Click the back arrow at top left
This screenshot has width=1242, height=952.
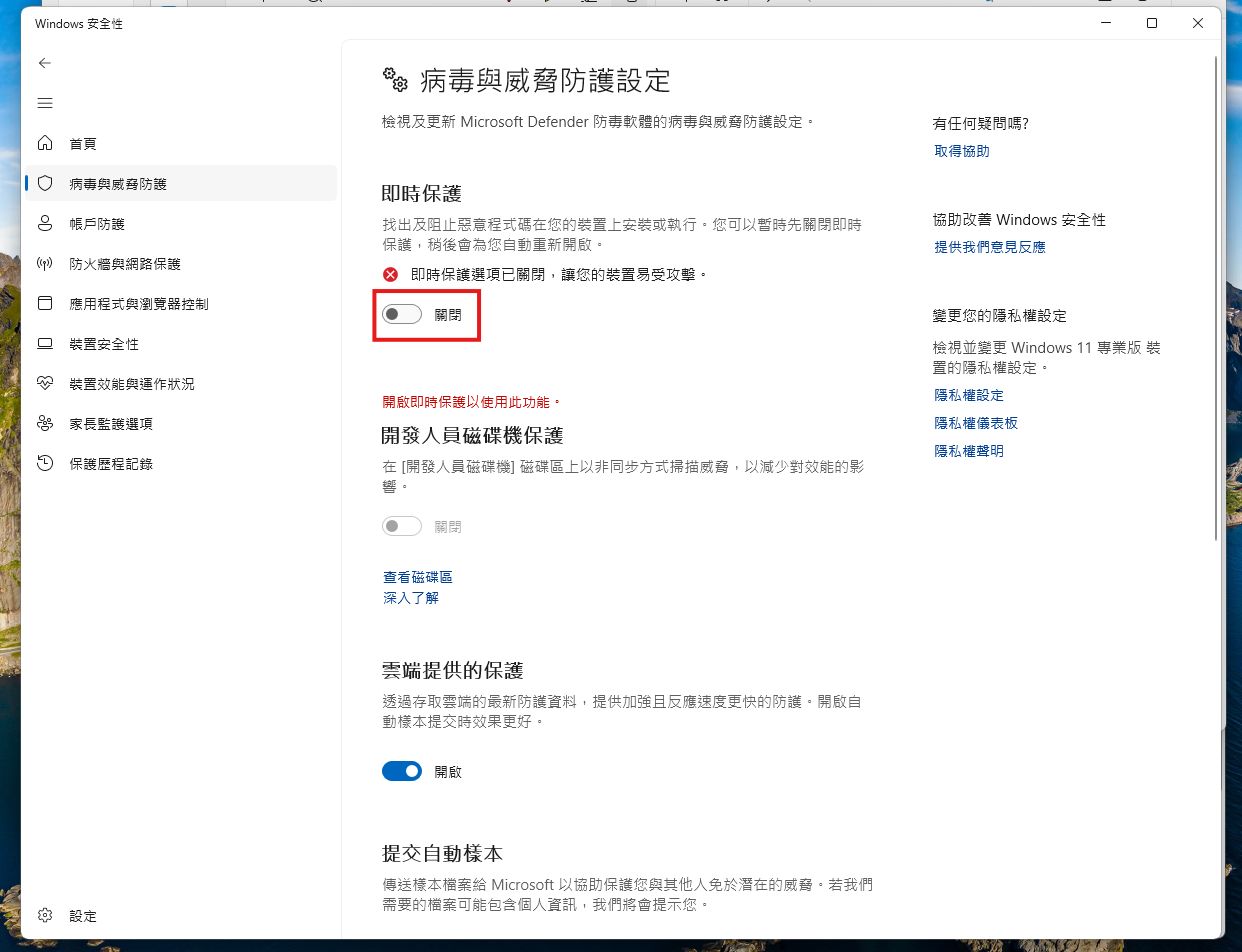tap(44, 63)
